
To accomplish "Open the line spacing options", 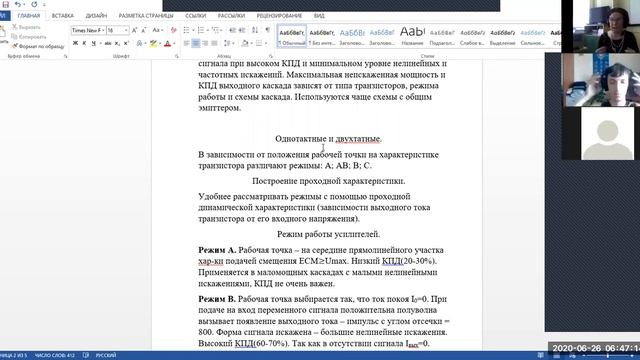I will coord(228,43).
